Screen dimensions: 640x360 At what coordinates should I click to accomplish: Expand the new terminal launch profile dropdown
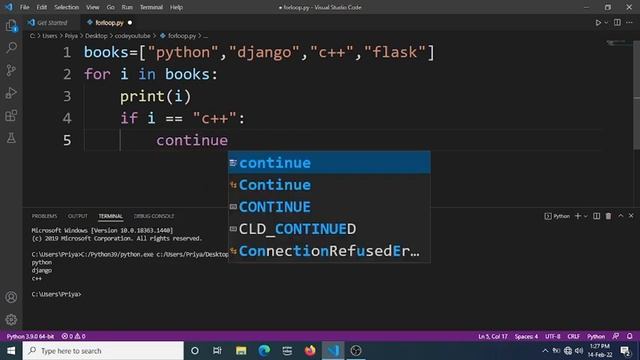coord(586,216)
